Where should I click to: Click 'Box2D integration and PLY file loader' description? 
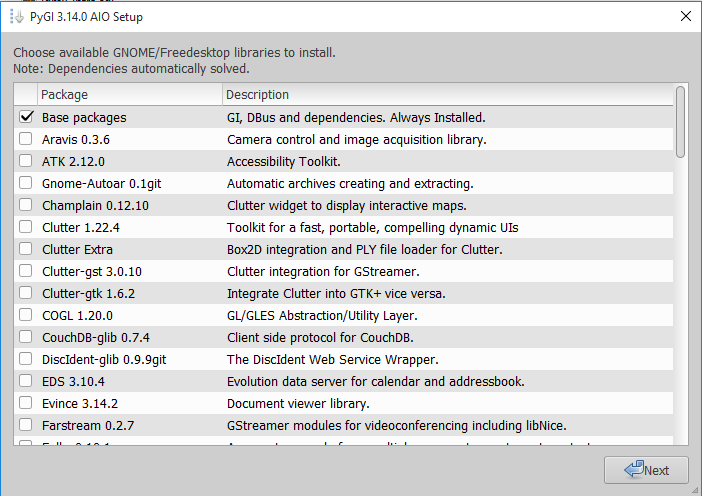(x=365, y=249)
